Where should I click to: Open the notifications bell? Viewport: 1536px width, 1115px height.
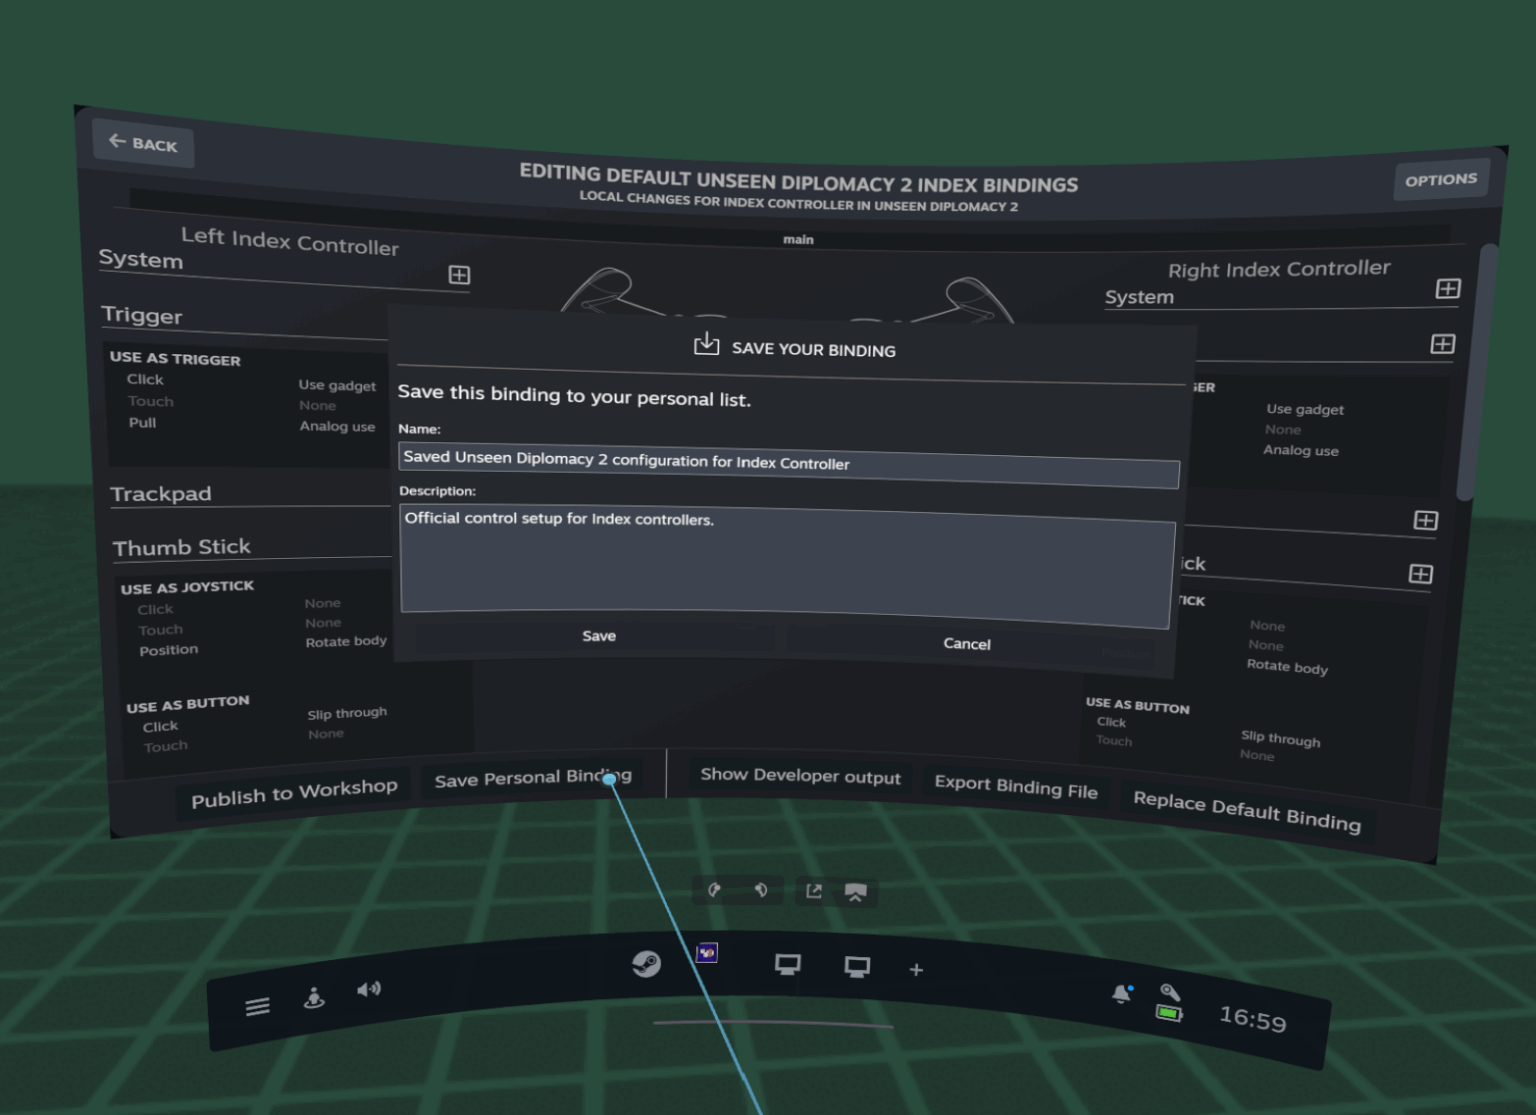tap(1120, 993)
